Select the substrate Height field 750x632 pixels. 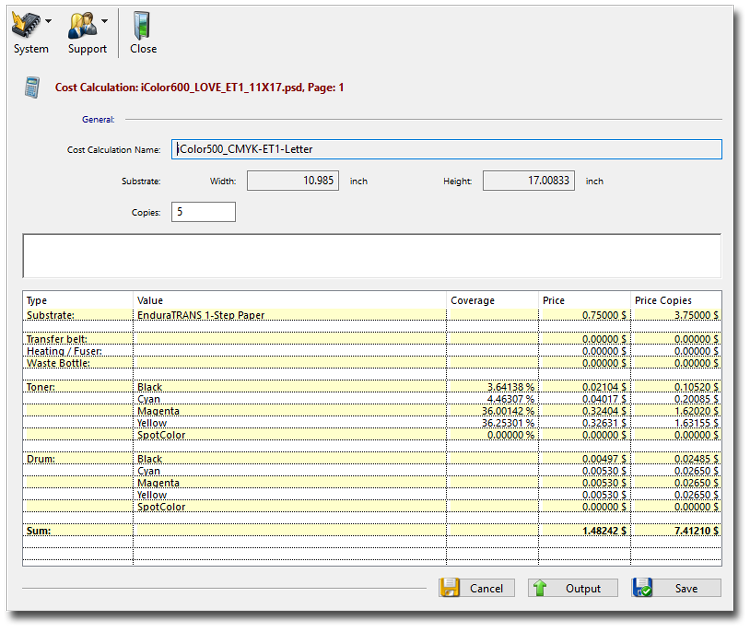click(529, 181)
